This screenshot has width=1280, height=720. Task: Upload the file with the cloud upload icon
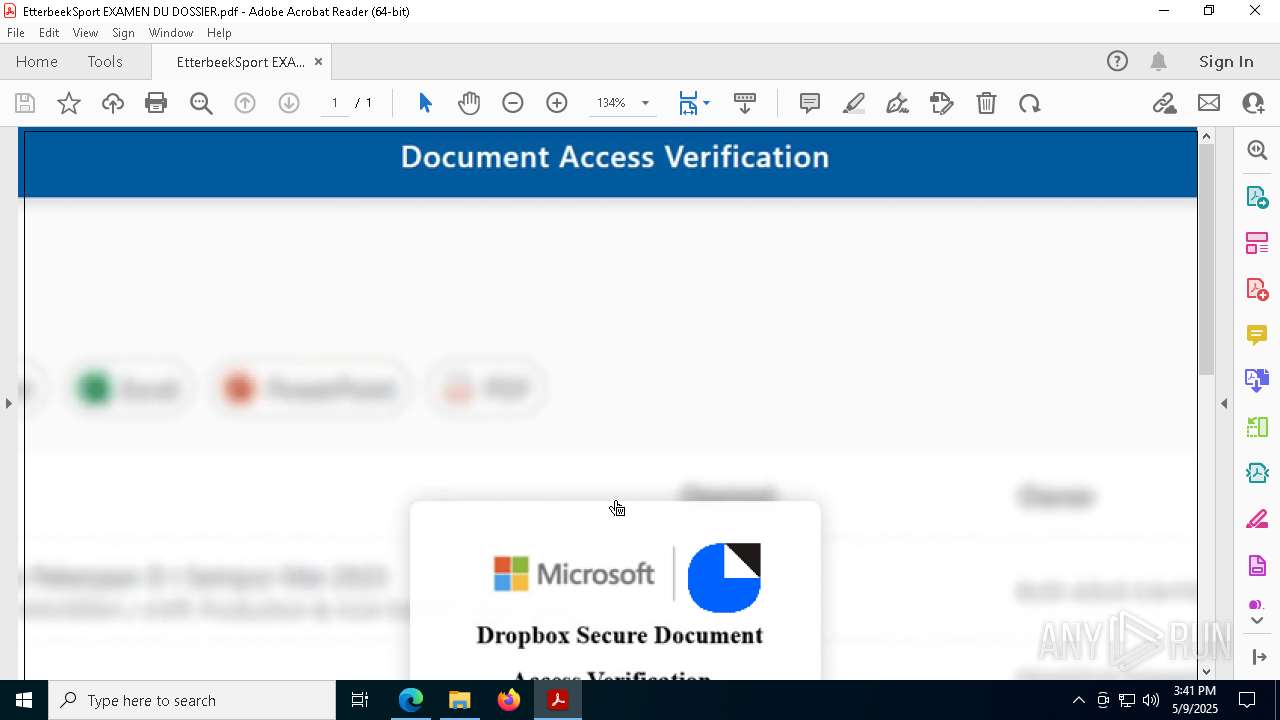click(x=113, y=103)
